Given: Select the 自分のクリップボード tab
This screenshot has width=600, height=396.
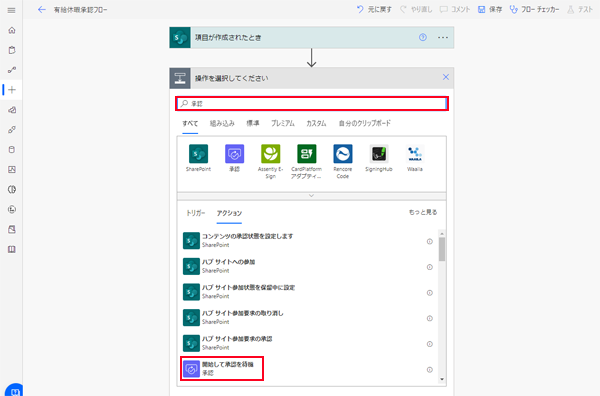Looking at the screenshot, I should [x=365, y=124].
